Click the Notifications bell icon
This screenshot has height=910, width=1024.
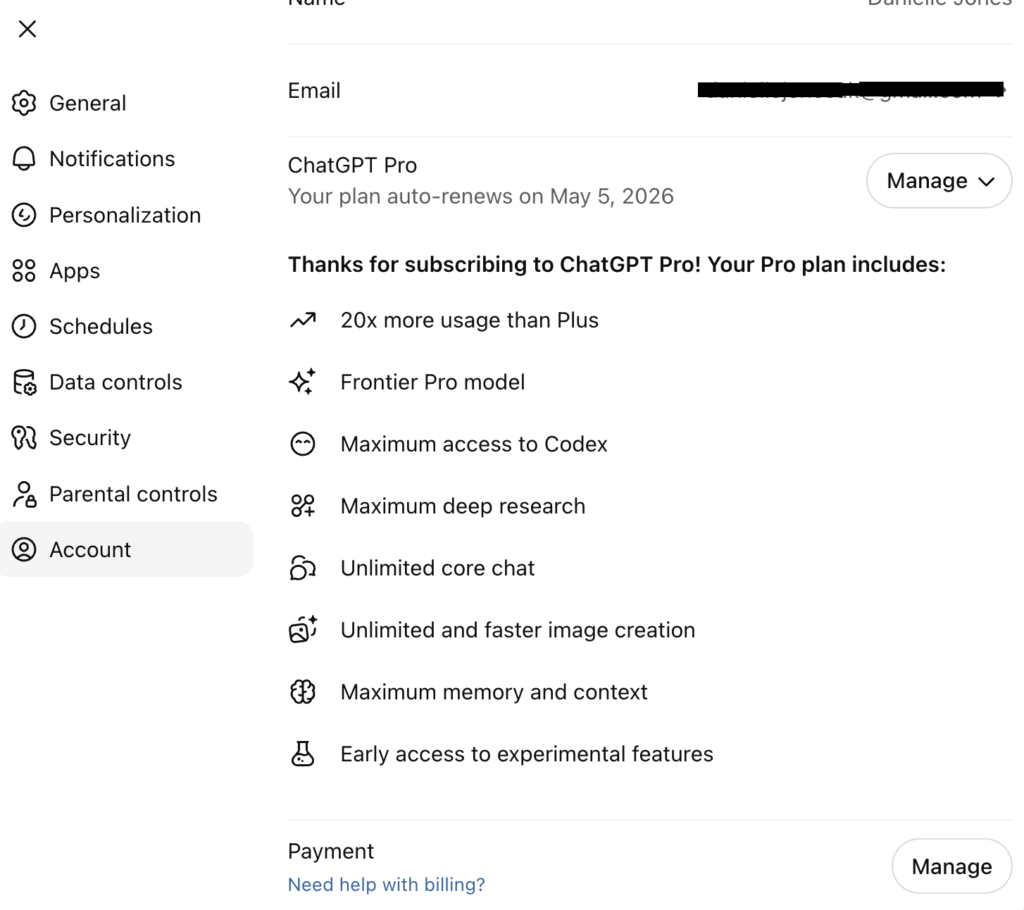[24, 159]
